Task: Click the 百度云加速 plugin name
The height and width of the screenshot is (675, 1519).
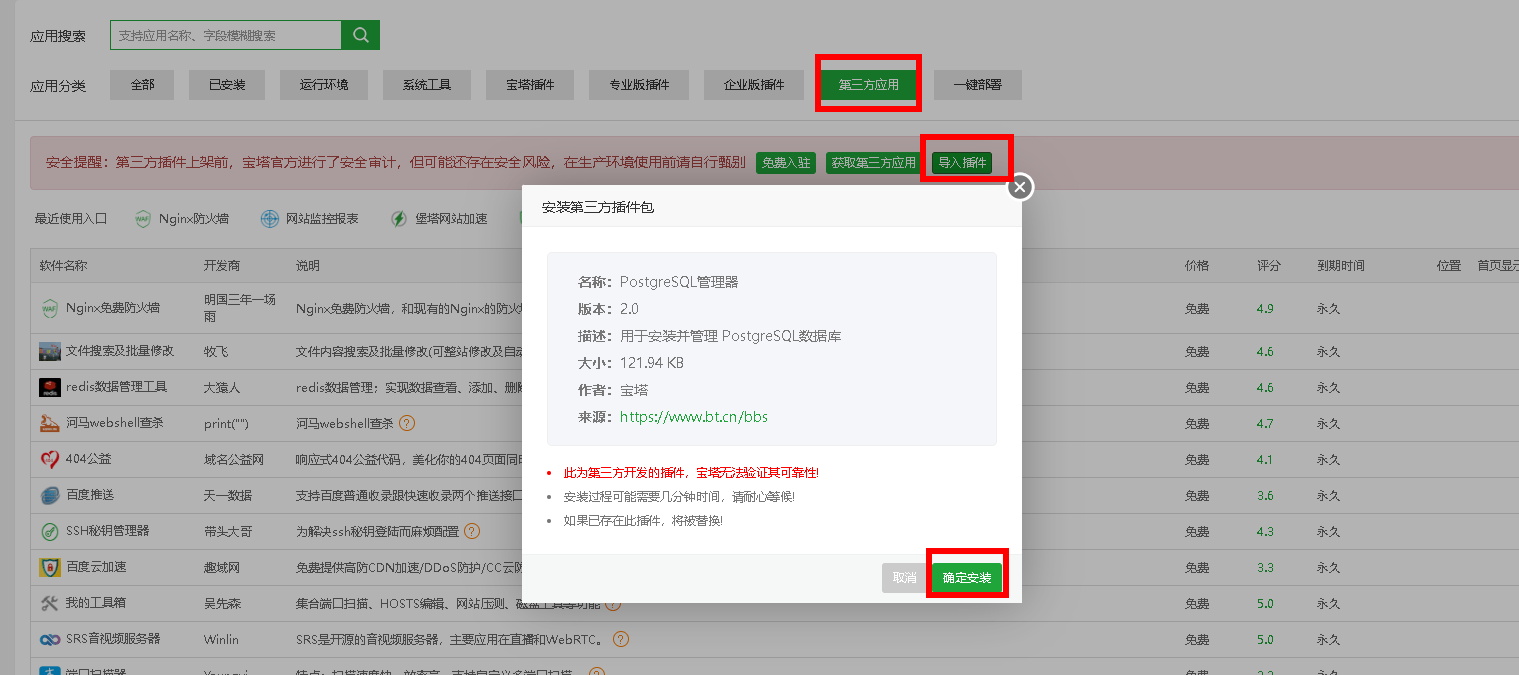Action: pyautogui.click(x=96, y=567)
